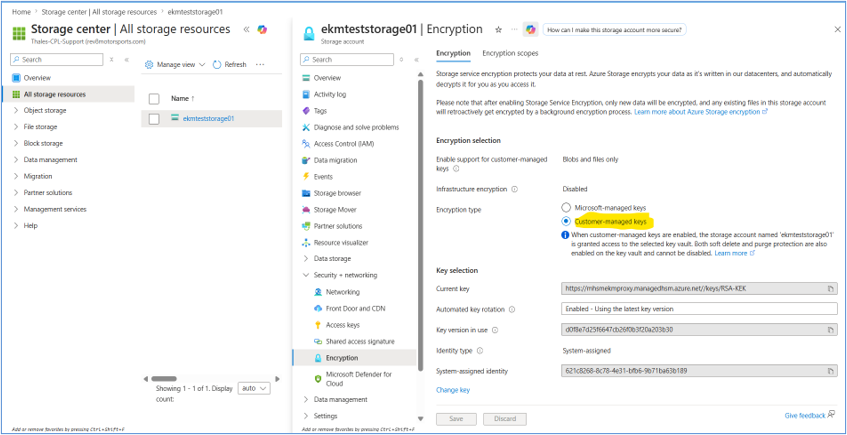The image size is (847, 435).
Task: Copy the system-assigned identity value
Action: [x=830, y=371]
